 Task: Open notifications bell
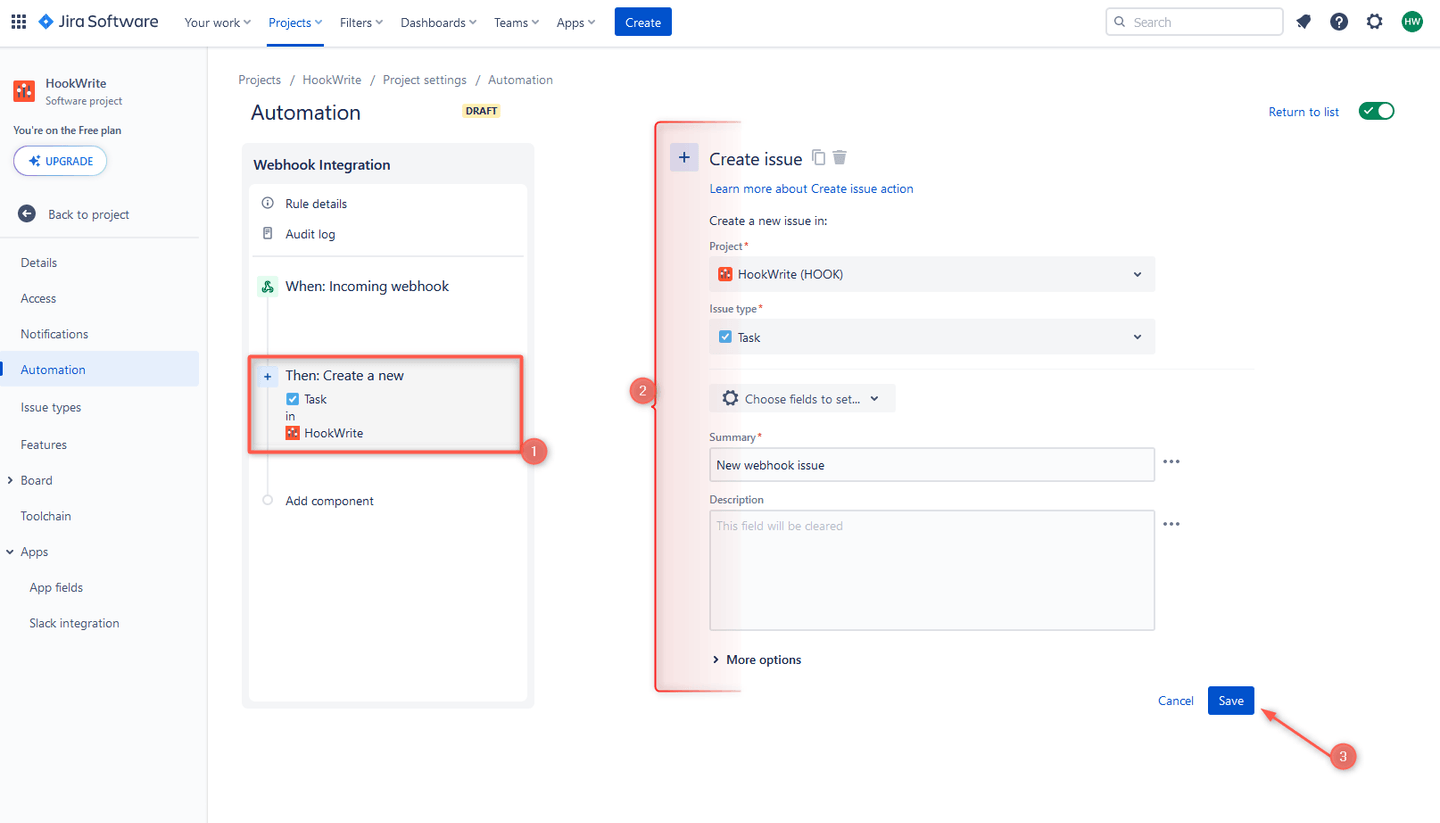(1303, 21)
